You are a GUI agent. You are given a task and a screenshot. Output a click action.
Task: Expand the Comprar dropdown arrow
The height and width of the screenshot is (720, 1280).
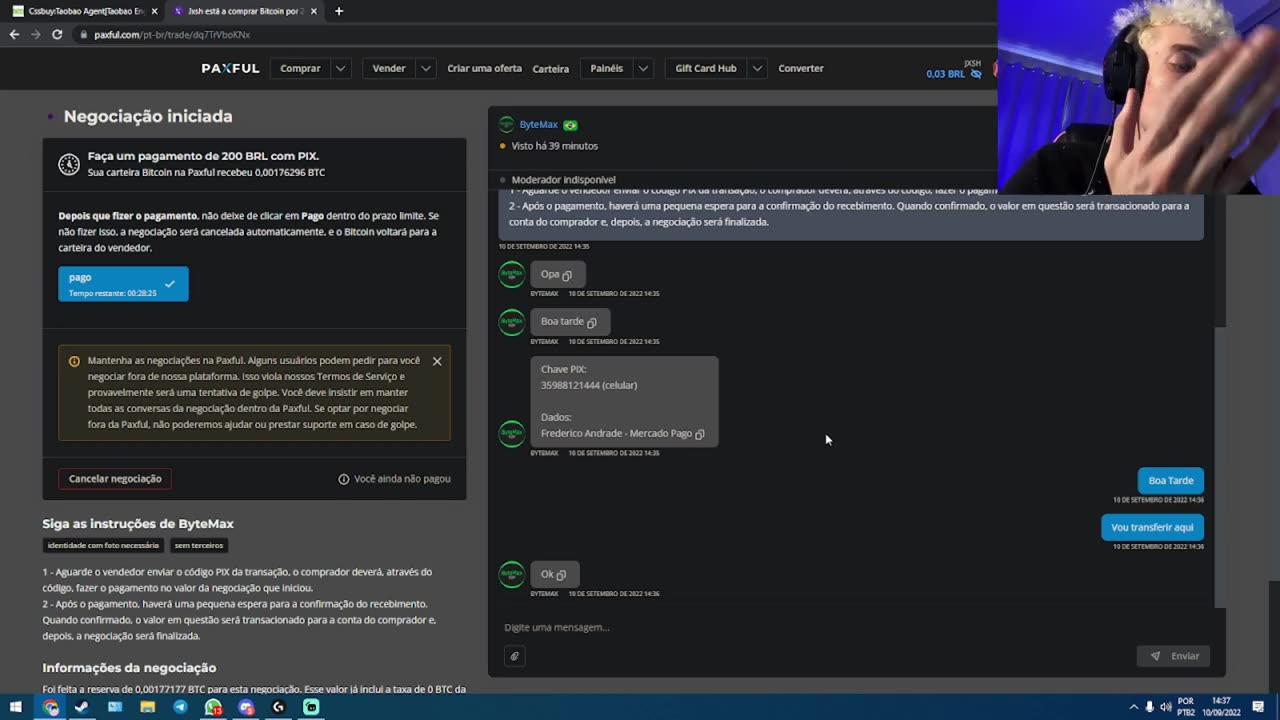point(341,68)
